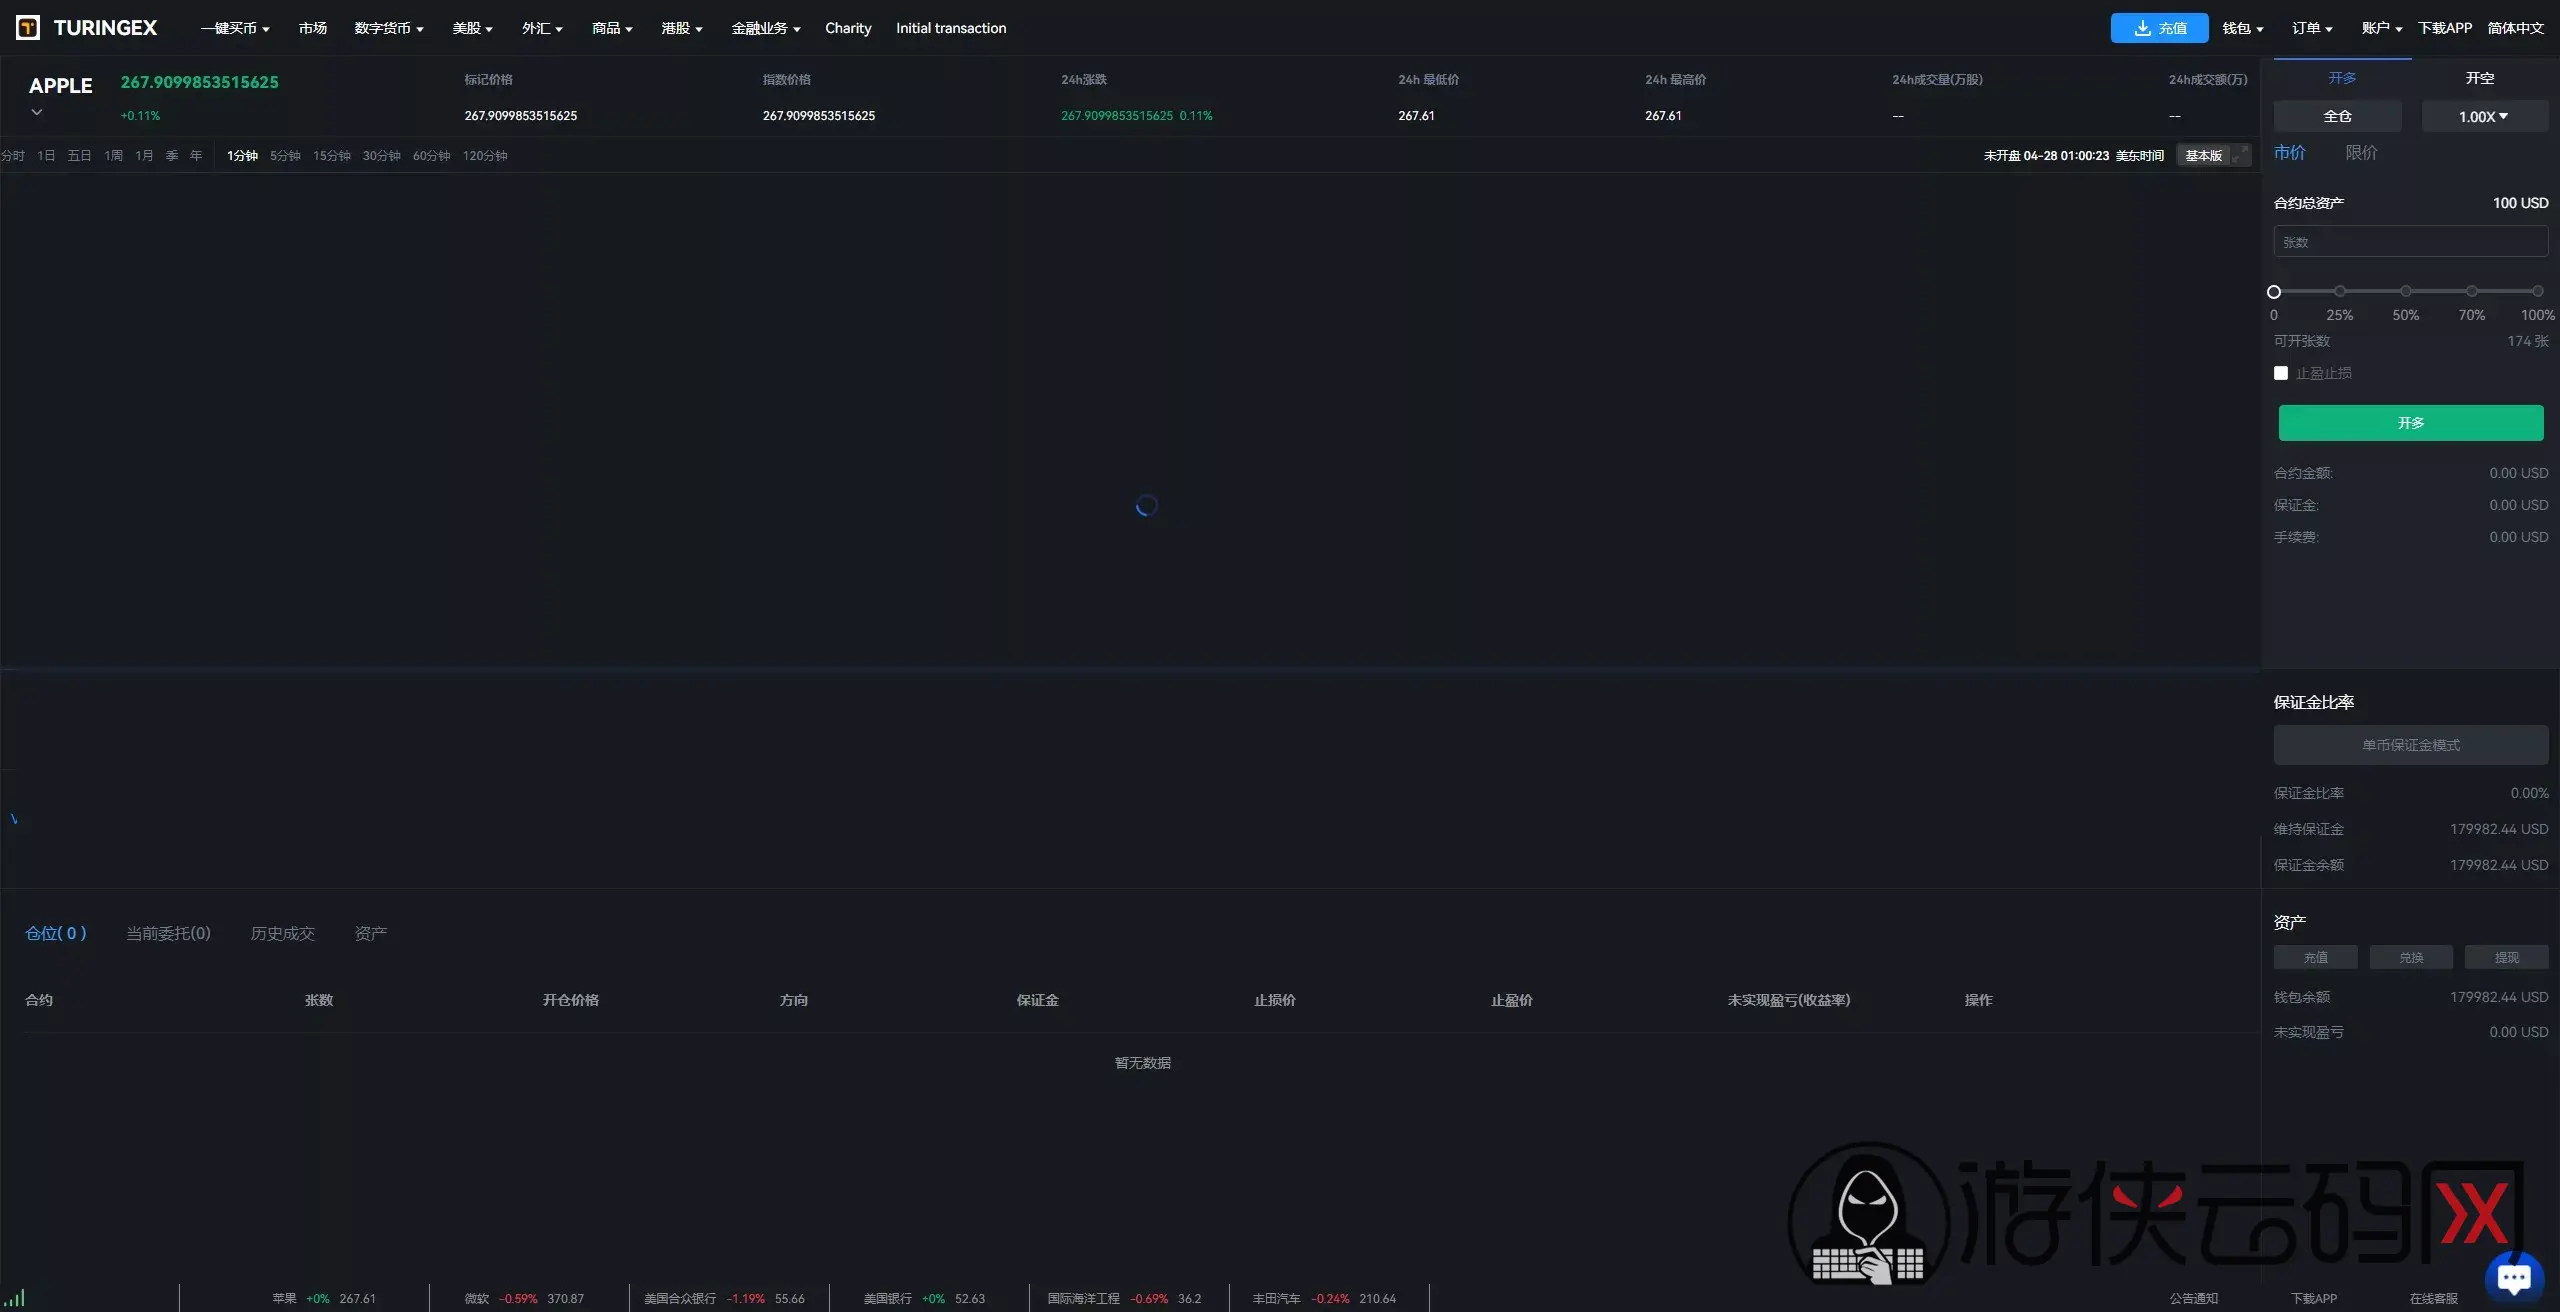2560x1312 pixels.
Task: Click the 充值 button in 资产 panel
Action: pos(2316,957)
